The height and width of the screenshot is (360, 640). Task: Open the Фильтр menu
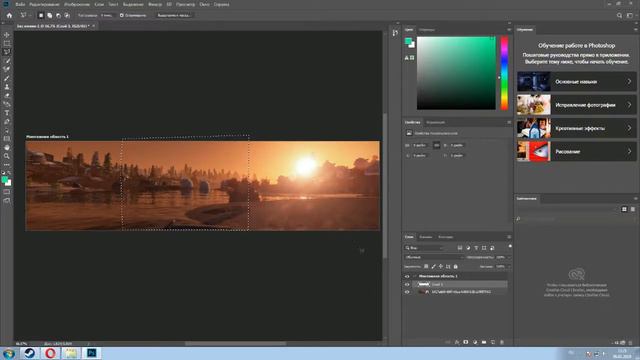(155, 4)
